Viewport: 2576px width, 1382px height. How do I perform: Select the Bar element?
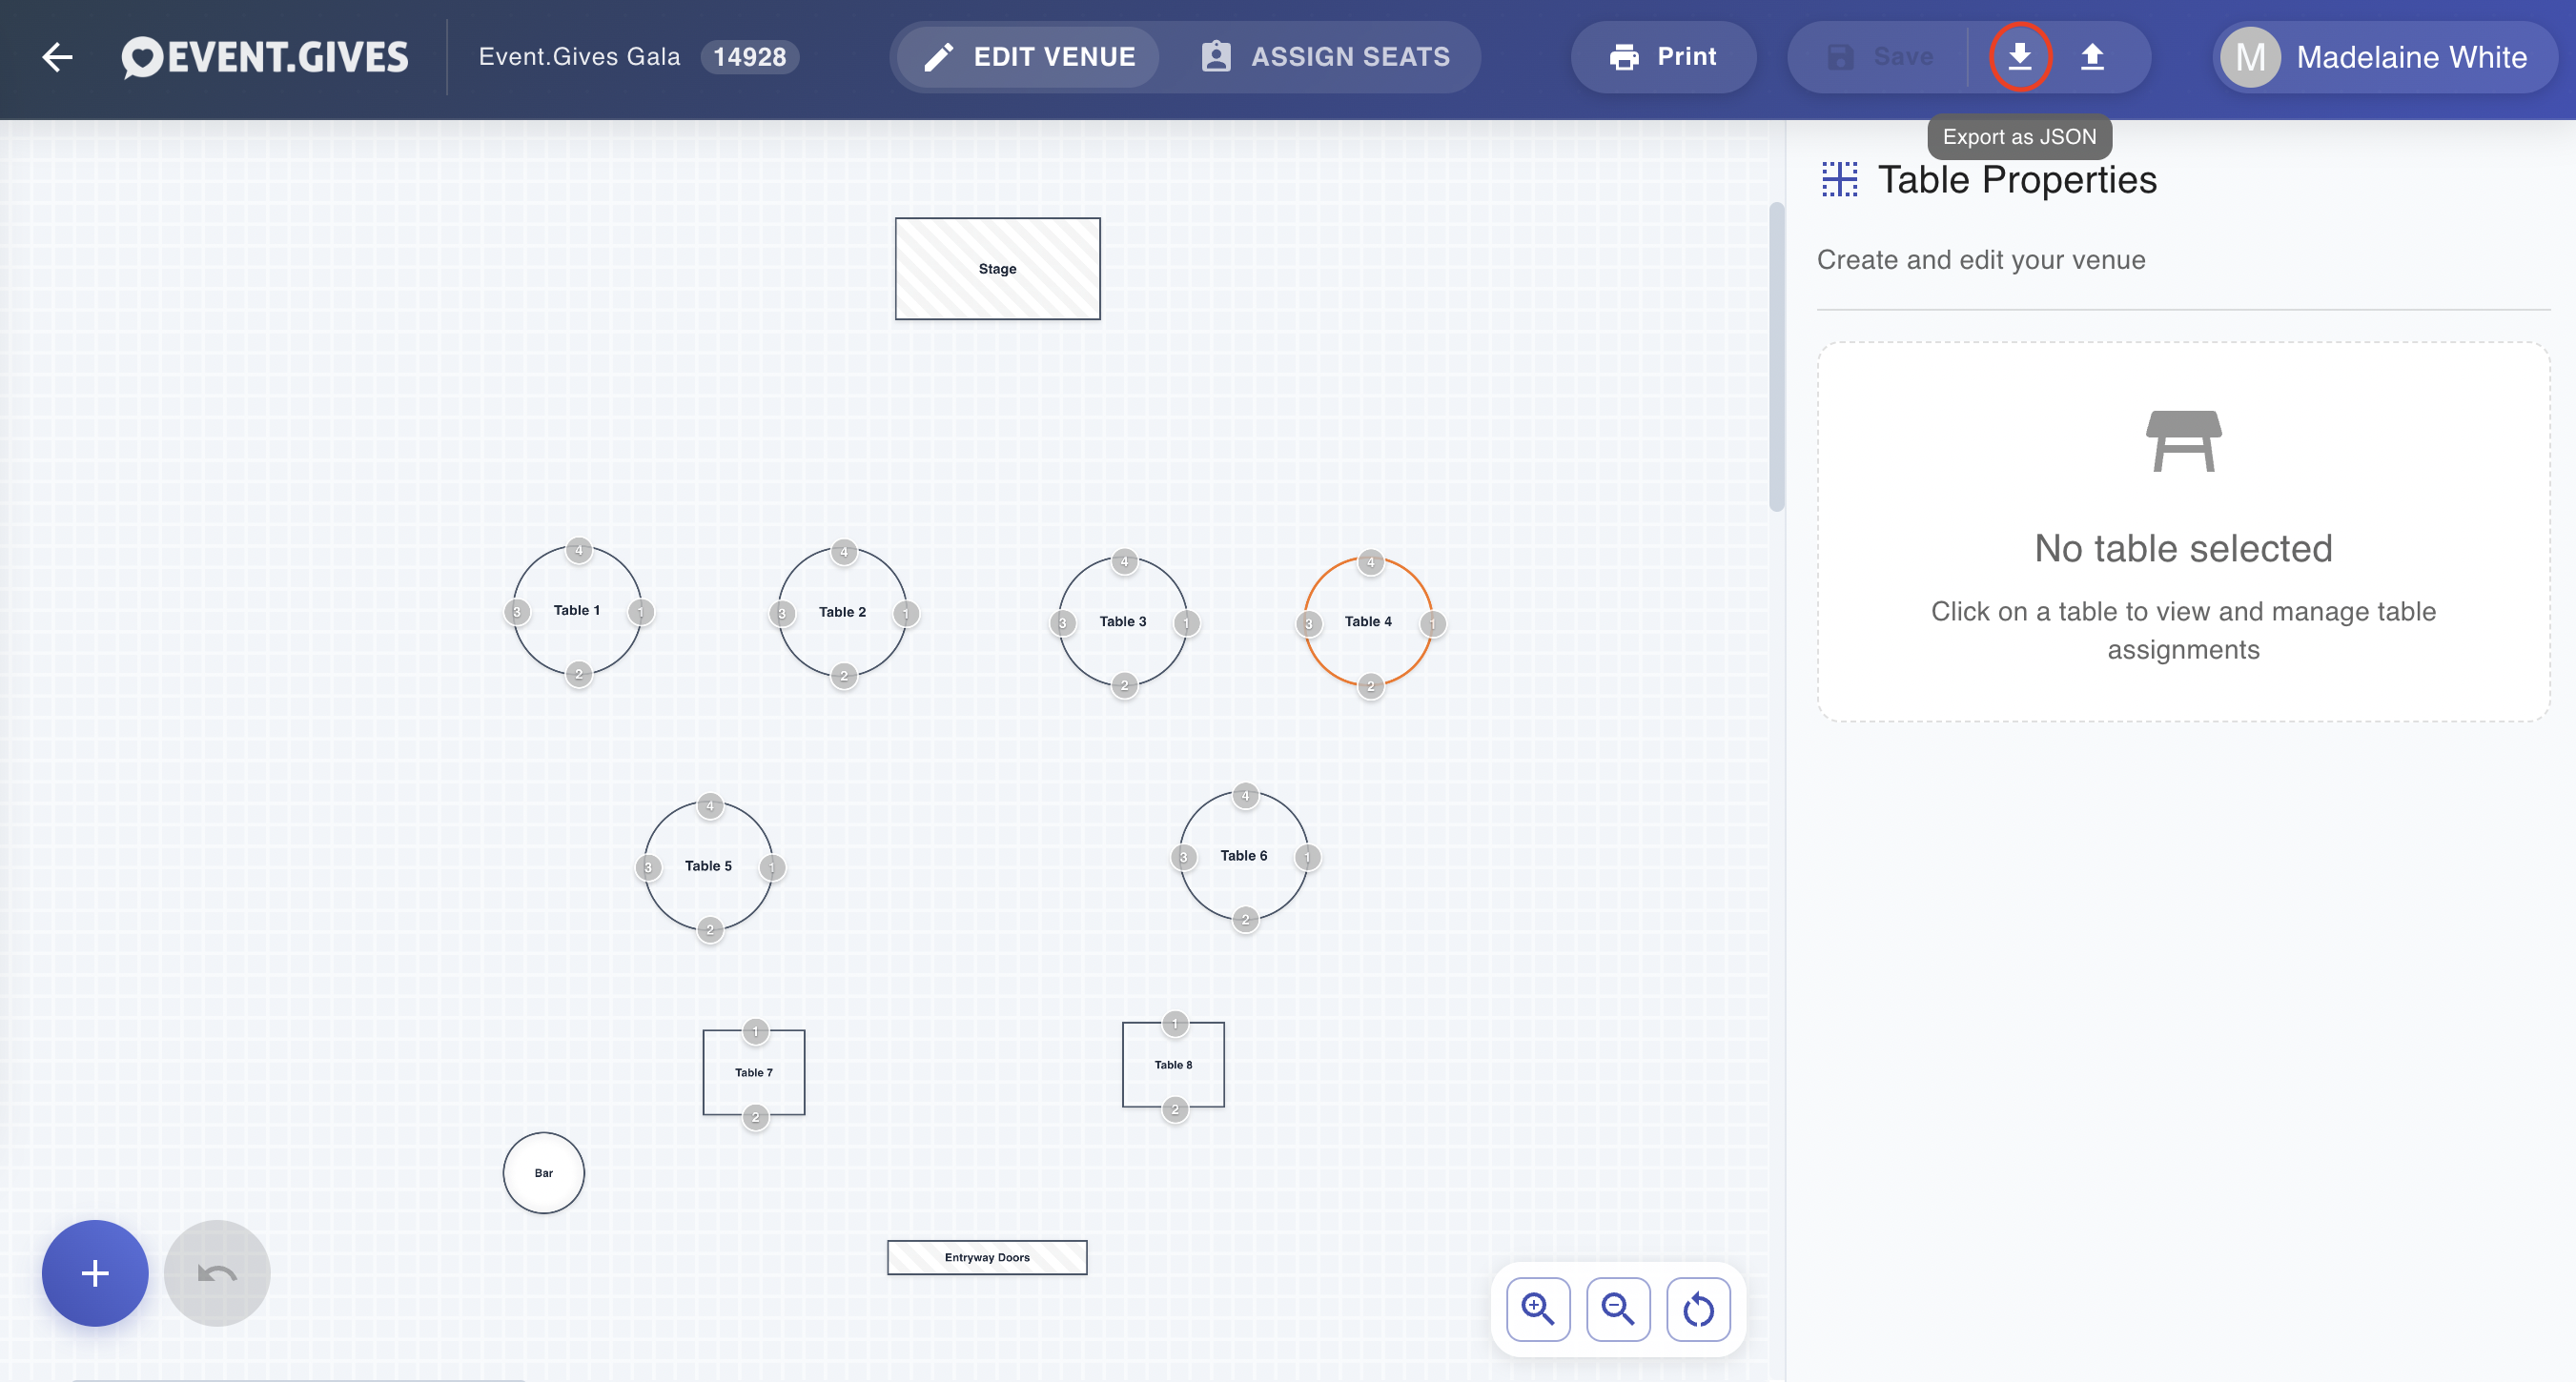tap(544, 1173)
